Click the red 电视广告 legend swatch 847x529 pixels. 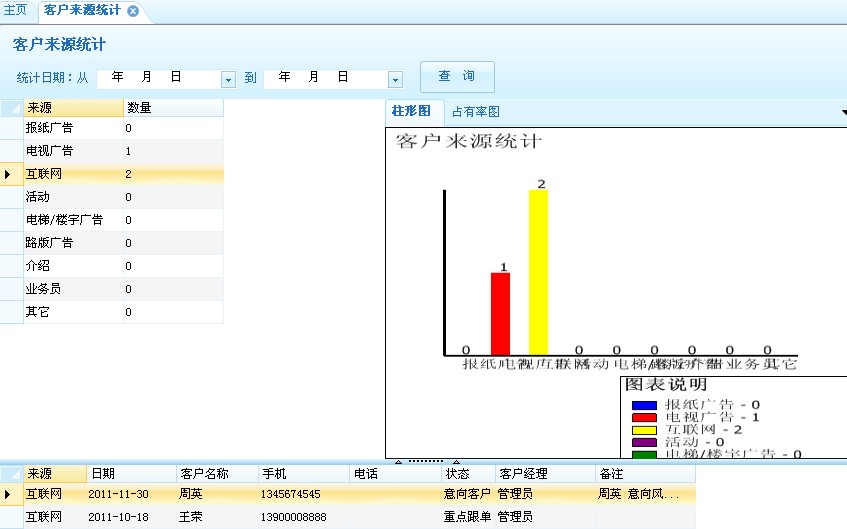[643, 417]
